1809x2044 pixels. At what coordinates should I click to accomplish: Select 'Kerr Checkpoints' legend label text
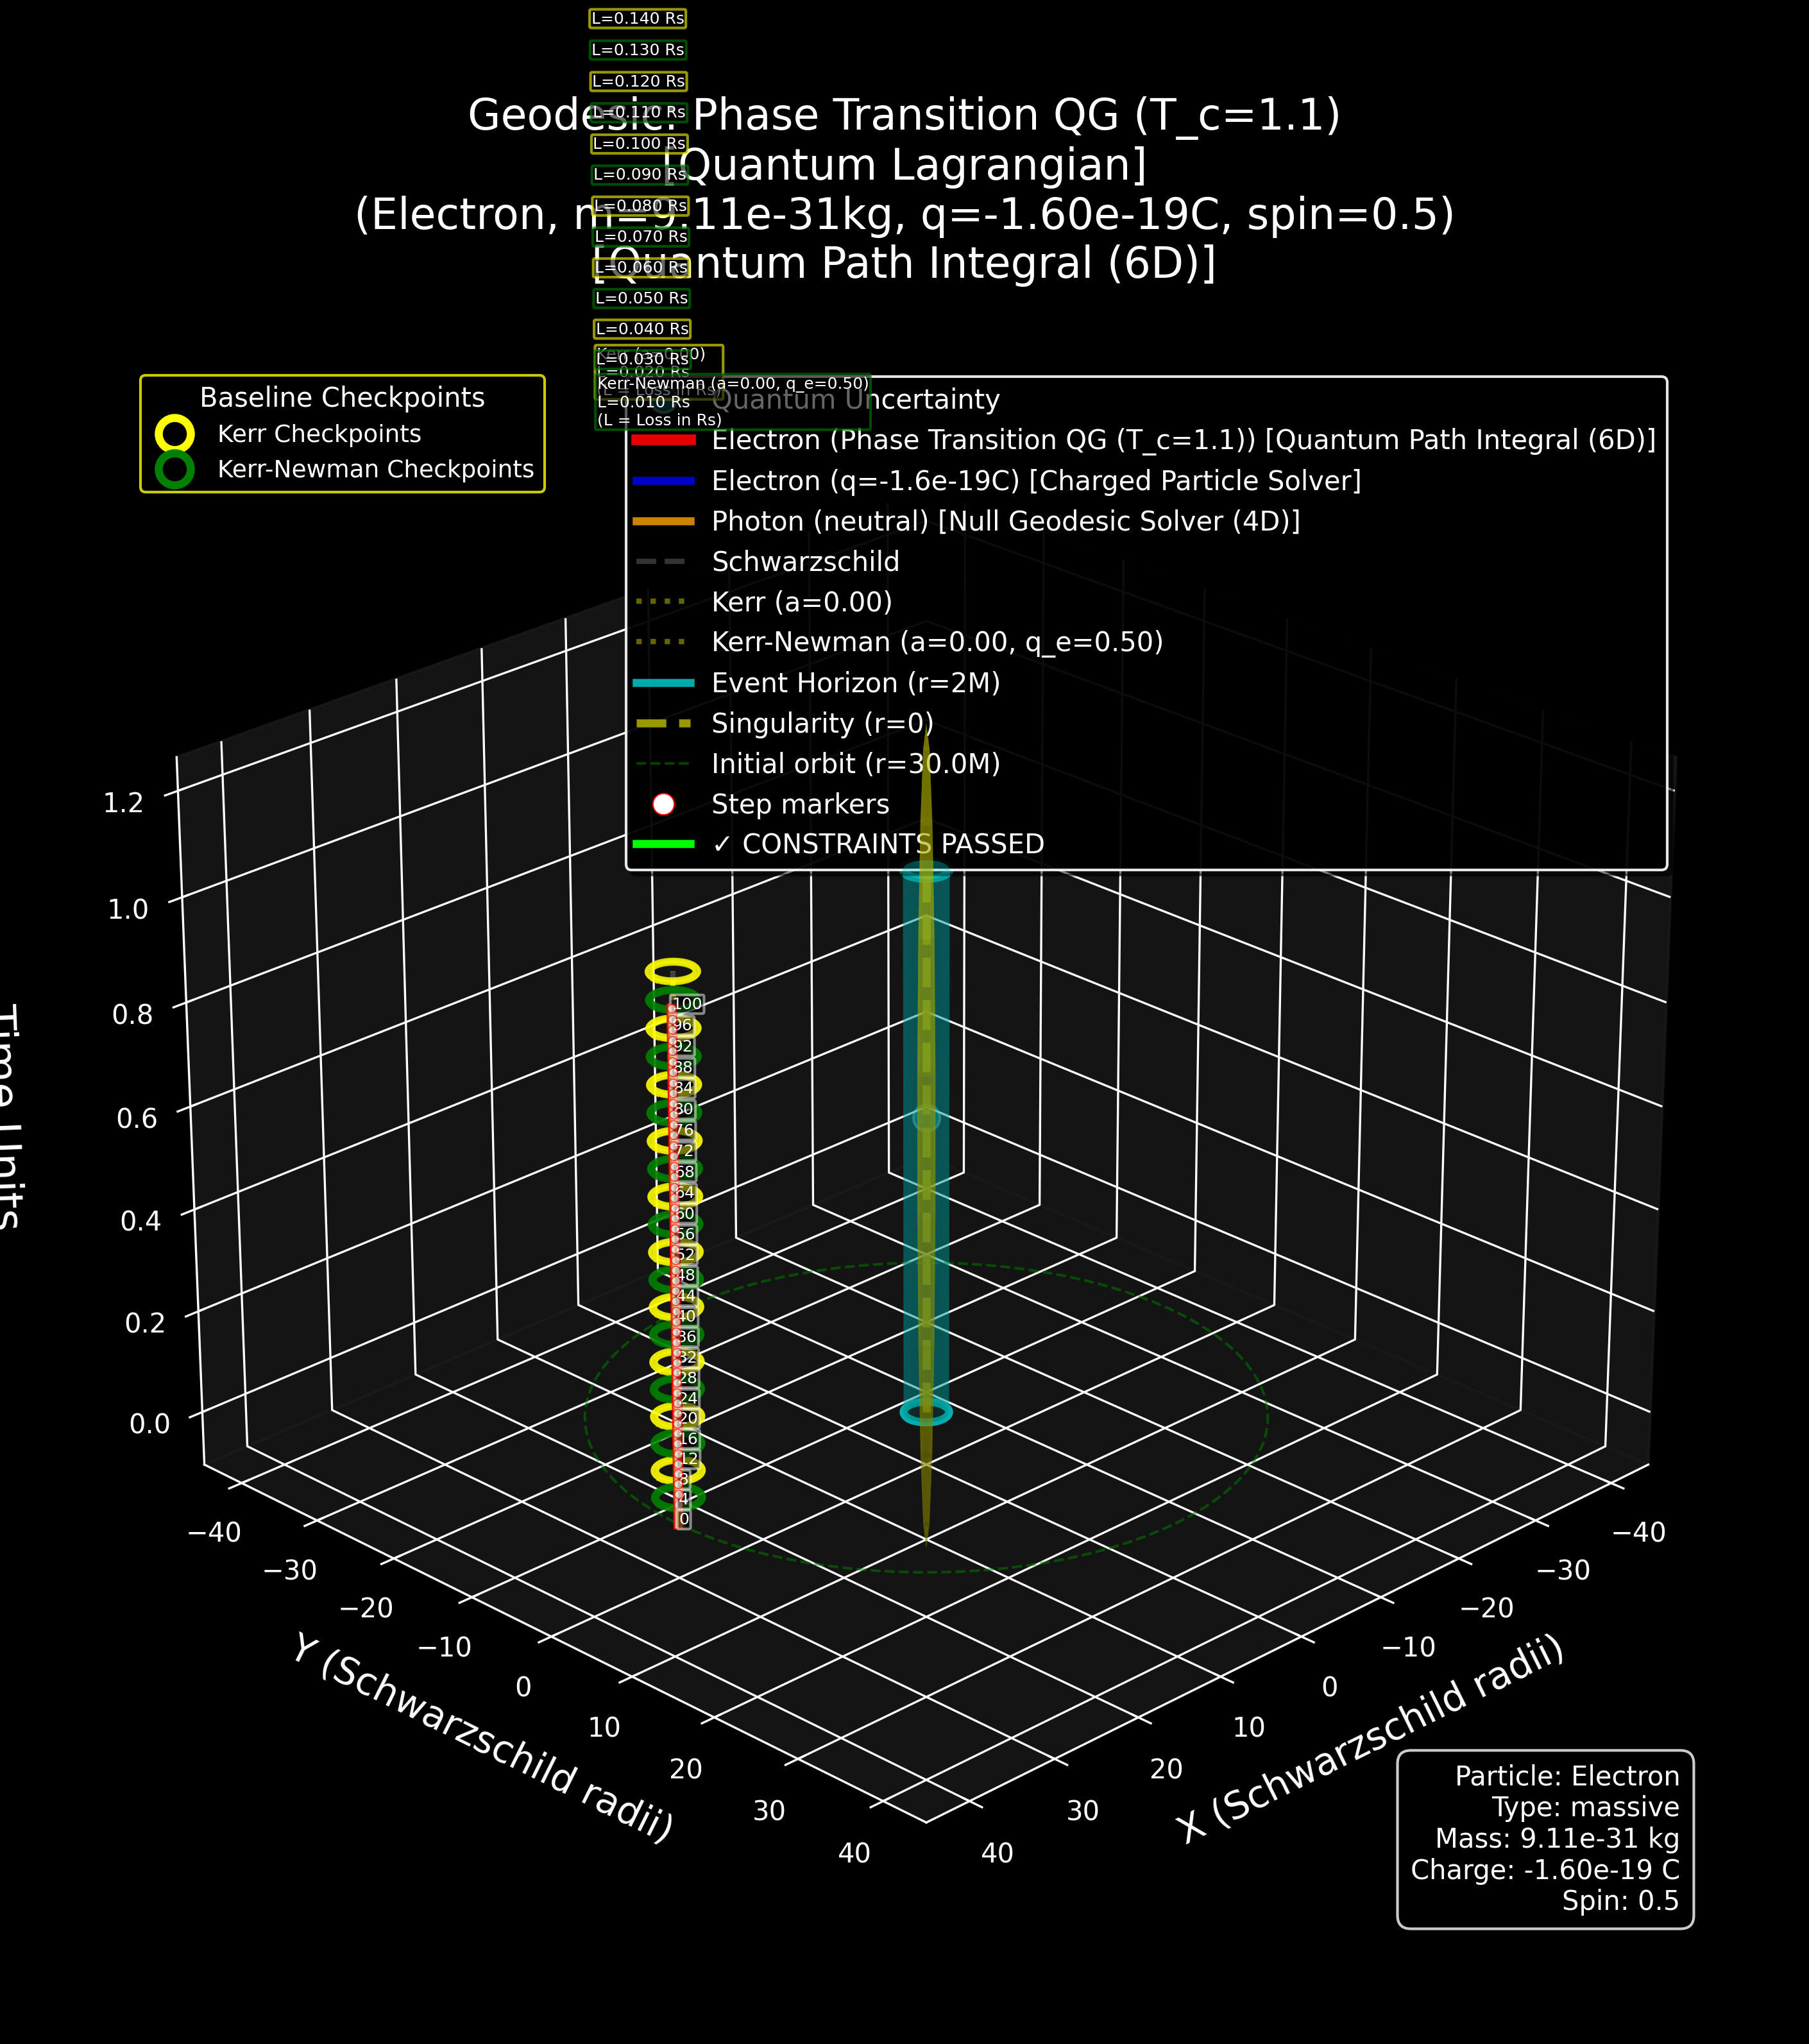319,434
